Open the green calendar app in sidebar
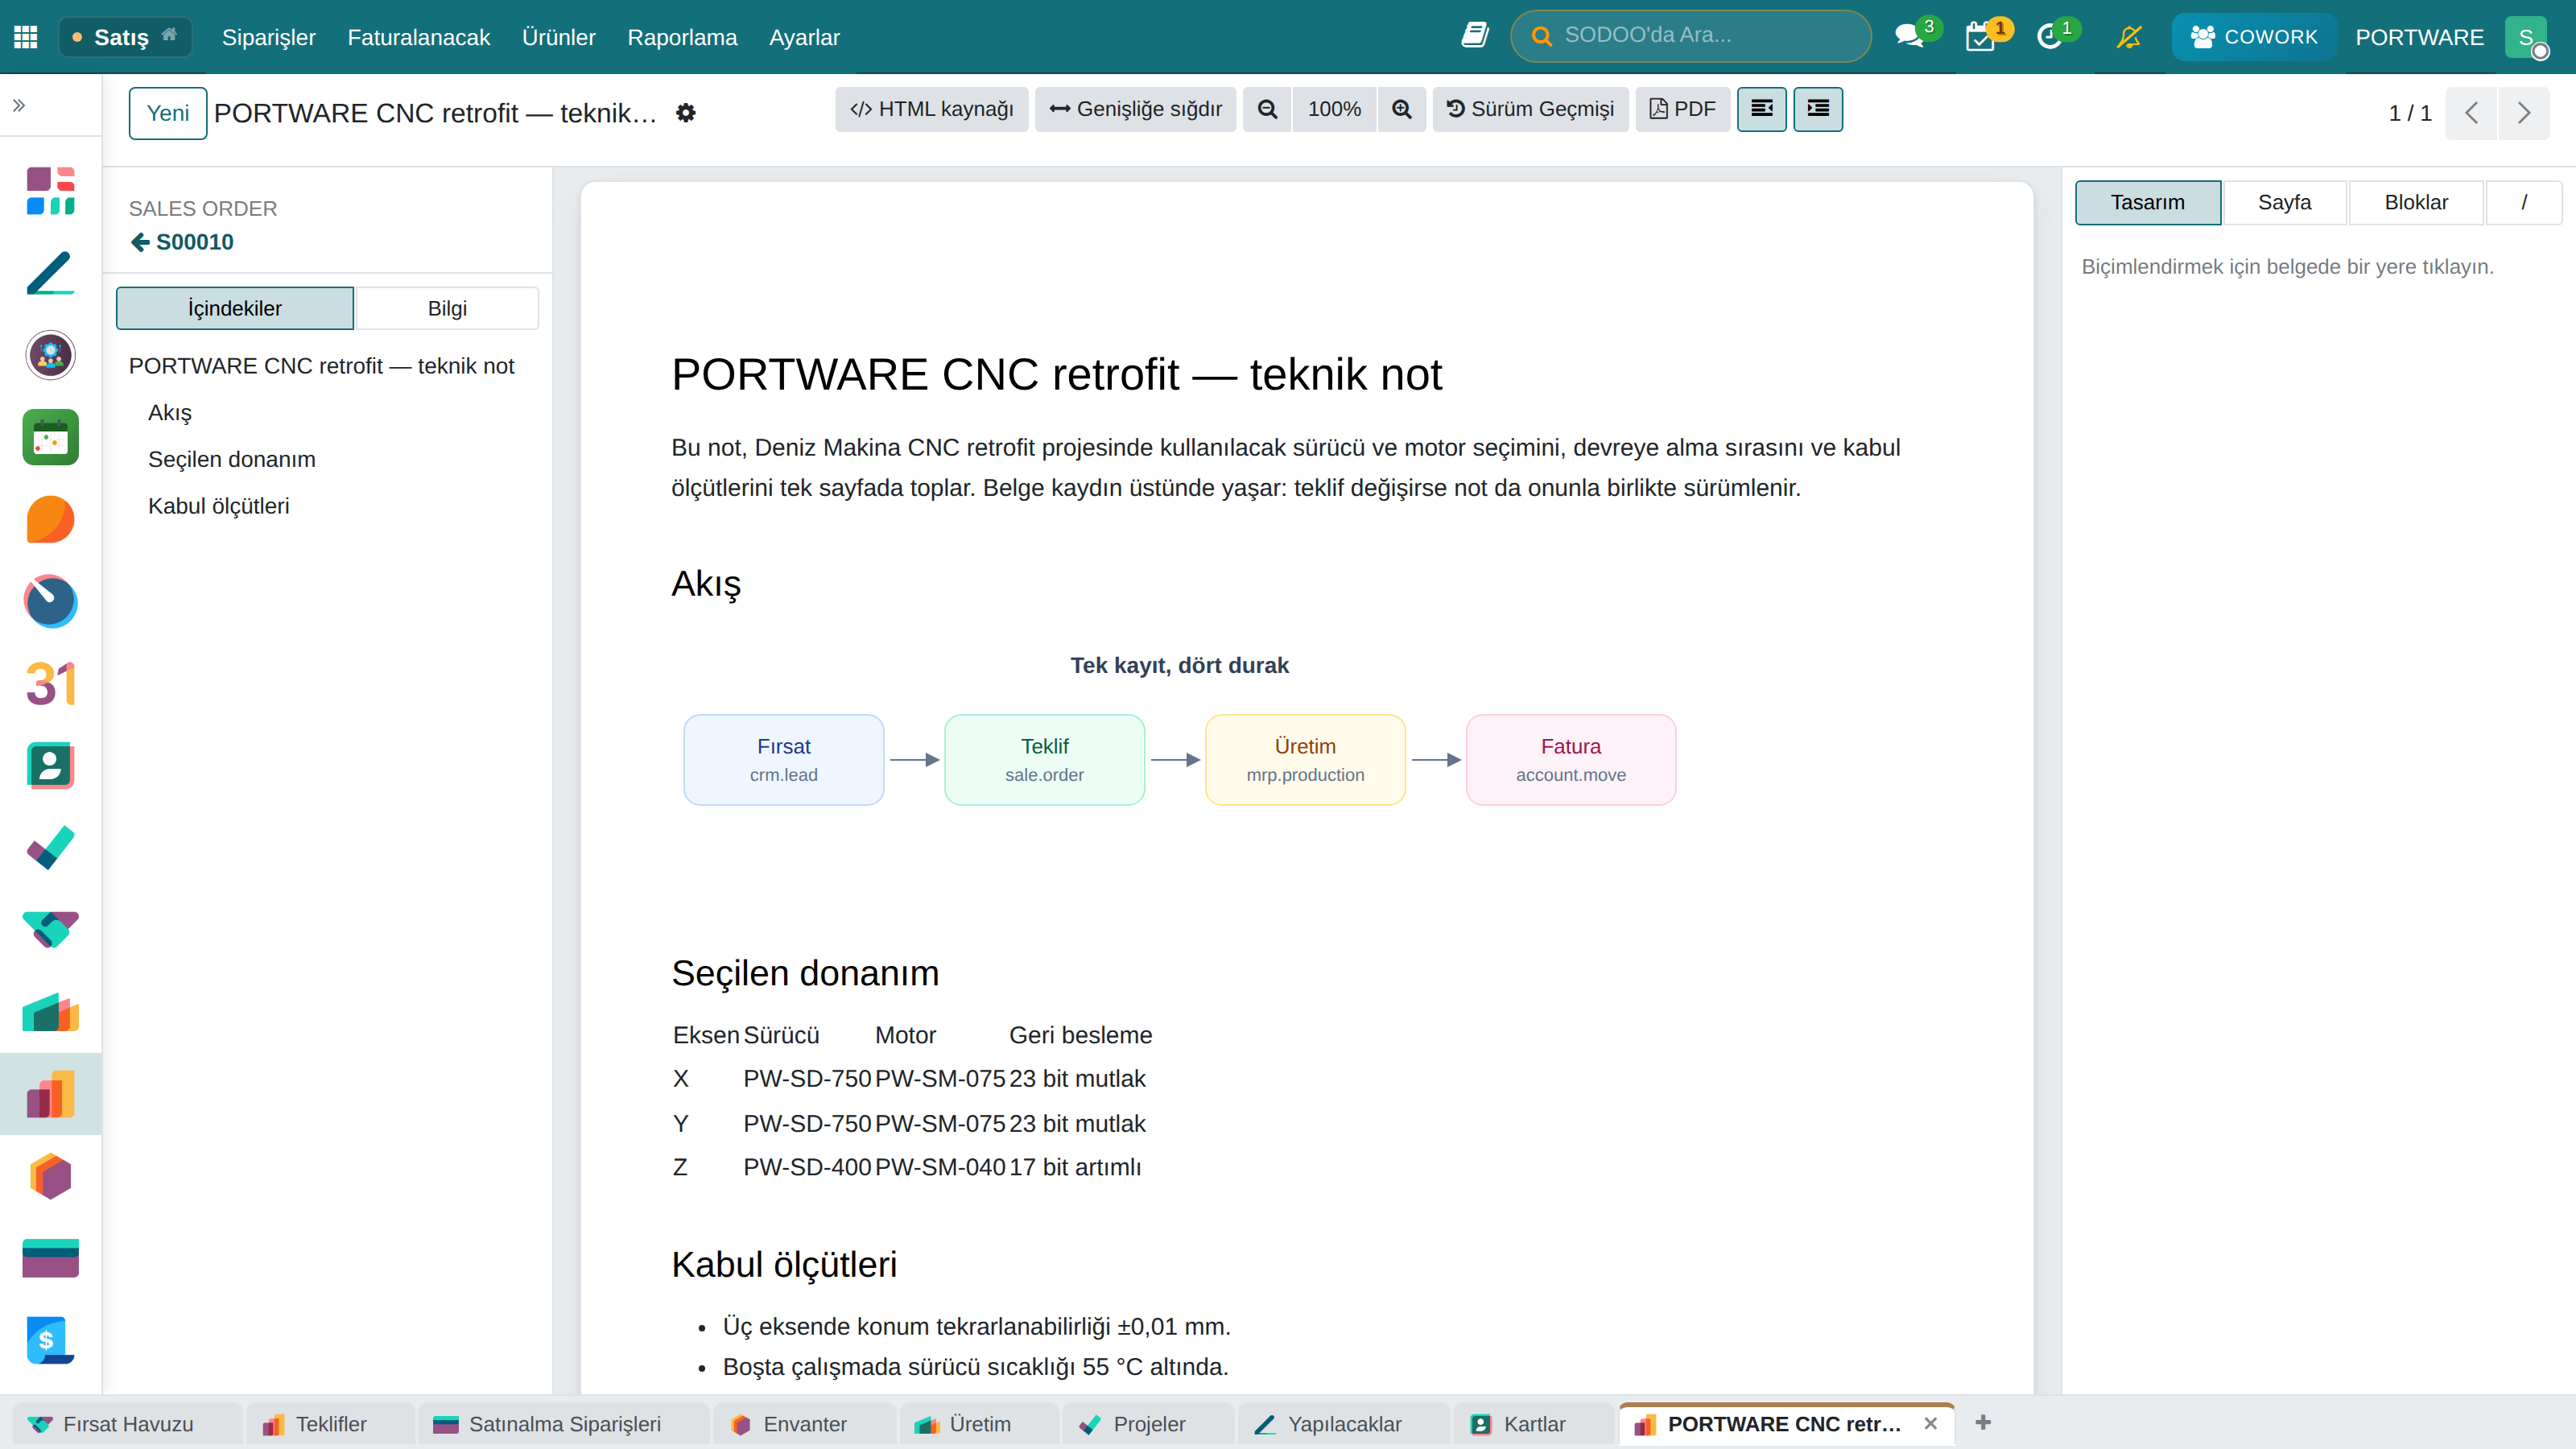 [x=50, y=437]
